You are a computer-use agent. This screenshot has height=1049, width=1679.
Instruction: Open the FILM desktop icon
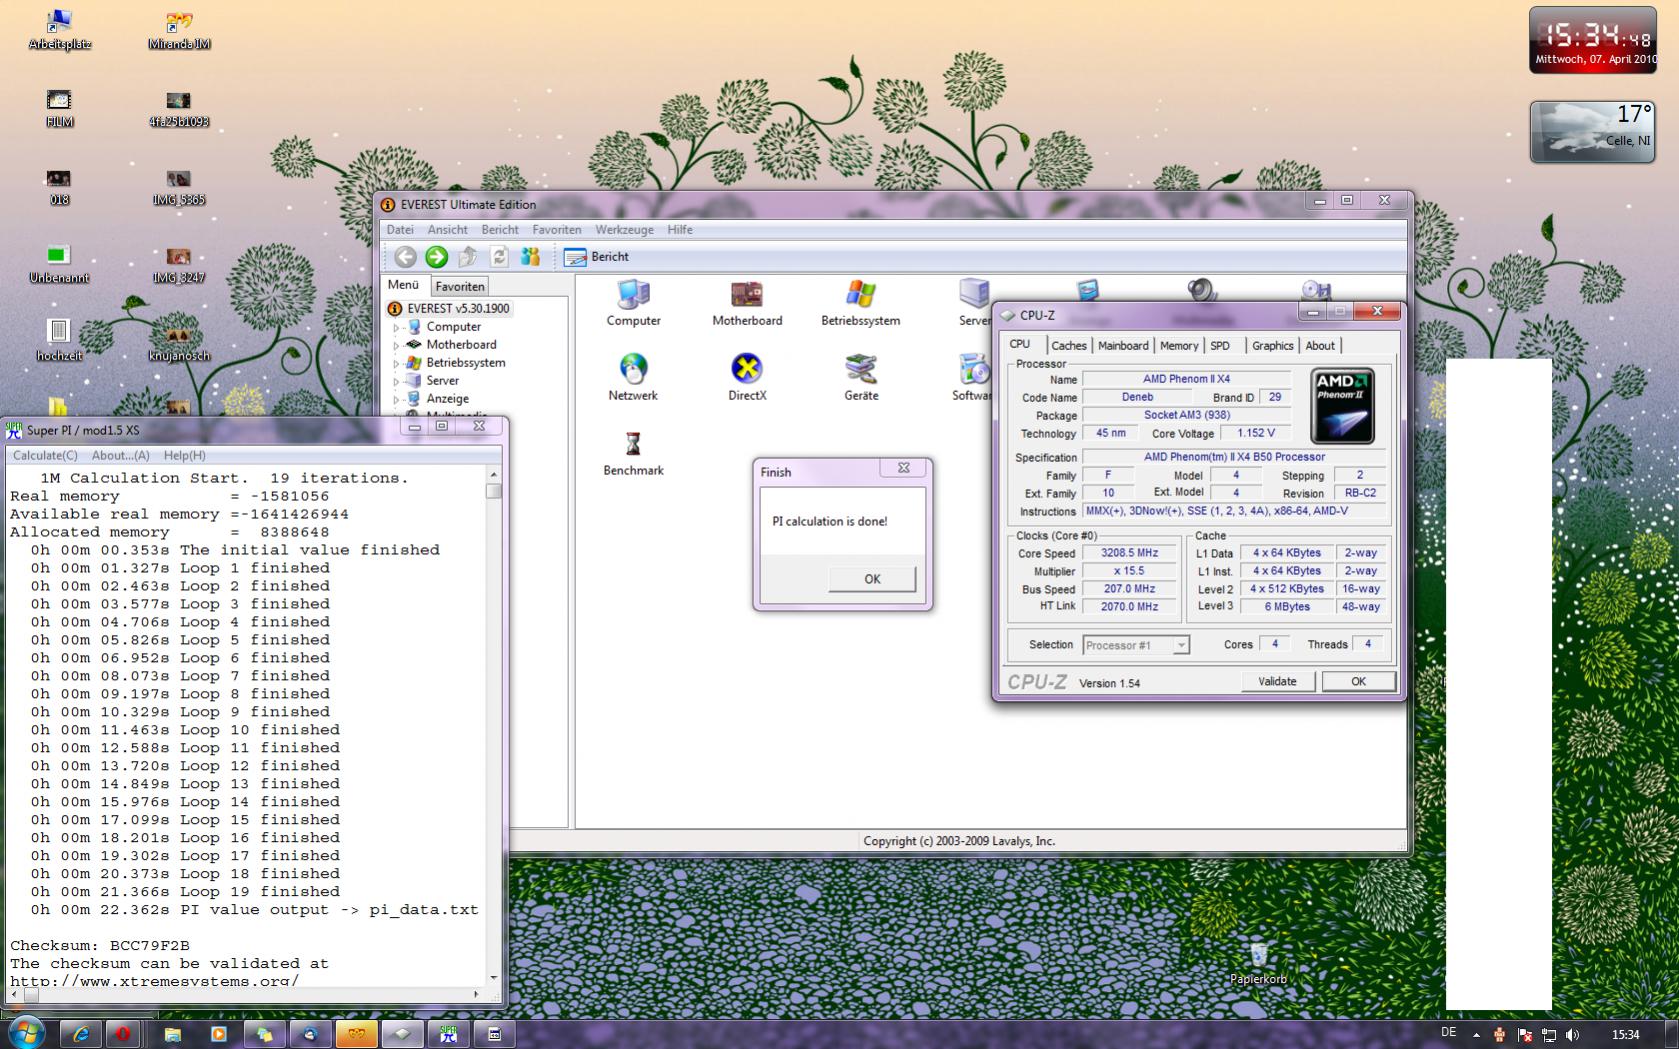[x=59, y=108]
